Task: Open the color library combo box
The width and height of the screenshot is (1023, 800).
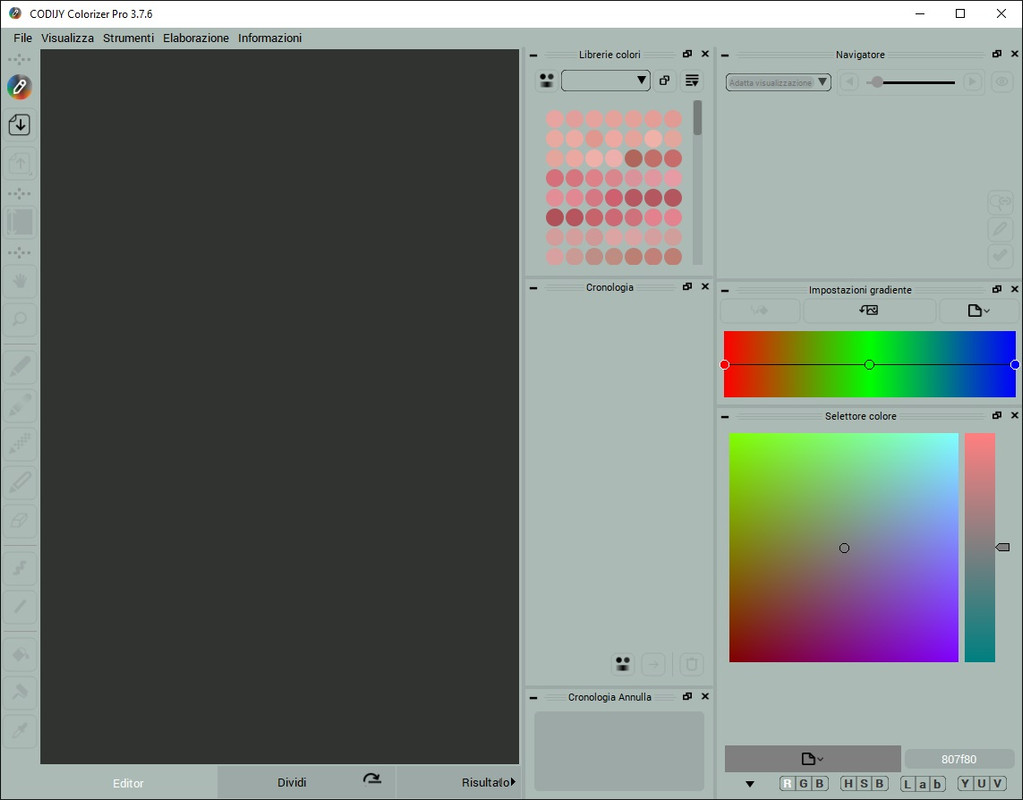Action: tap(605, 80)
